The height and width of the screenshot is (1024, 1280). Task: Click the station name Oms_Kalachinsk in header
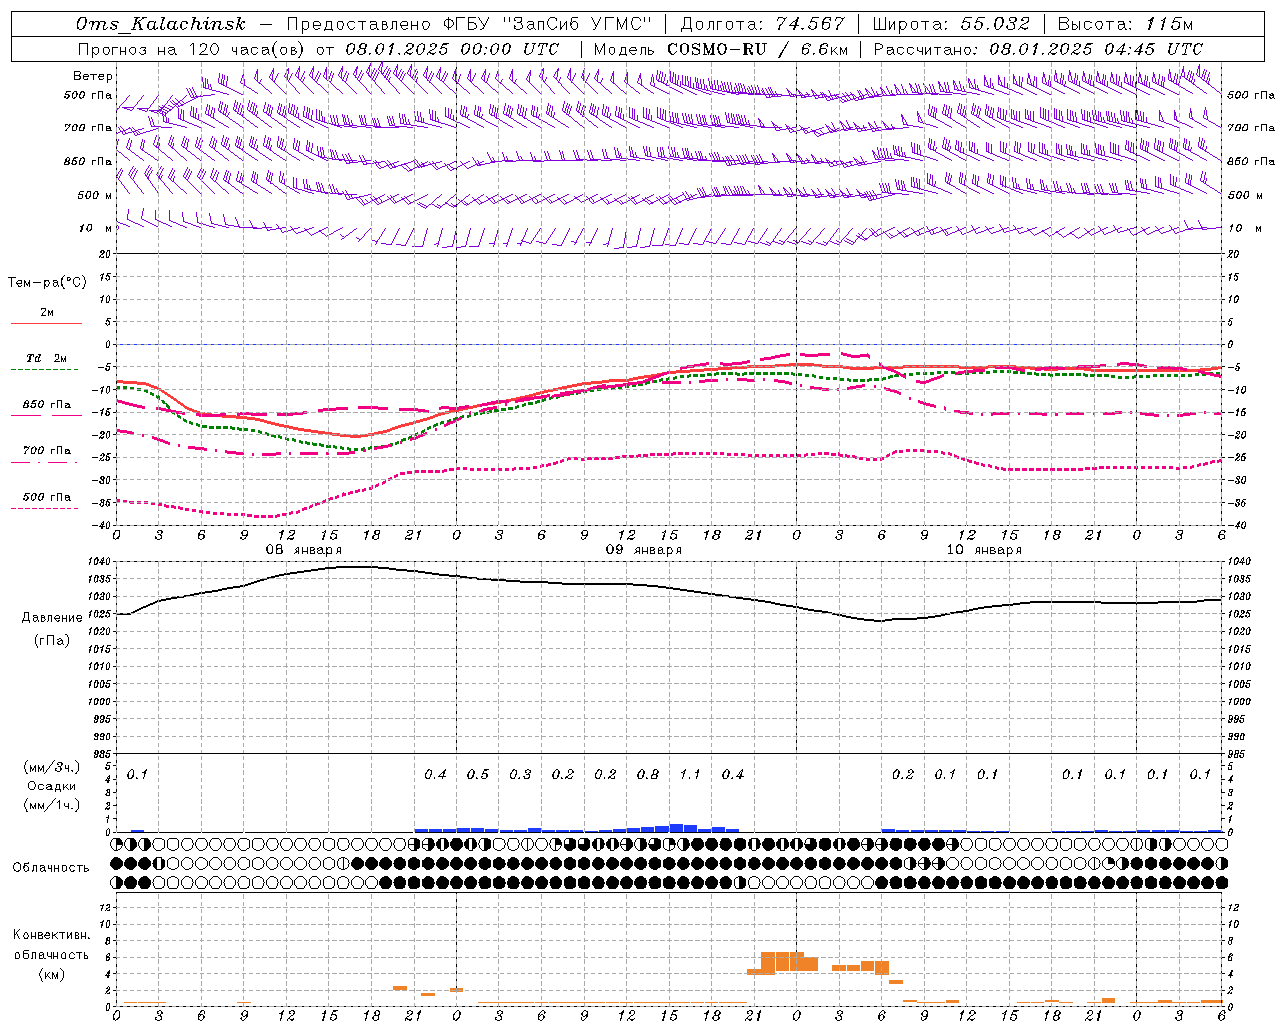[x=160, y=25]
